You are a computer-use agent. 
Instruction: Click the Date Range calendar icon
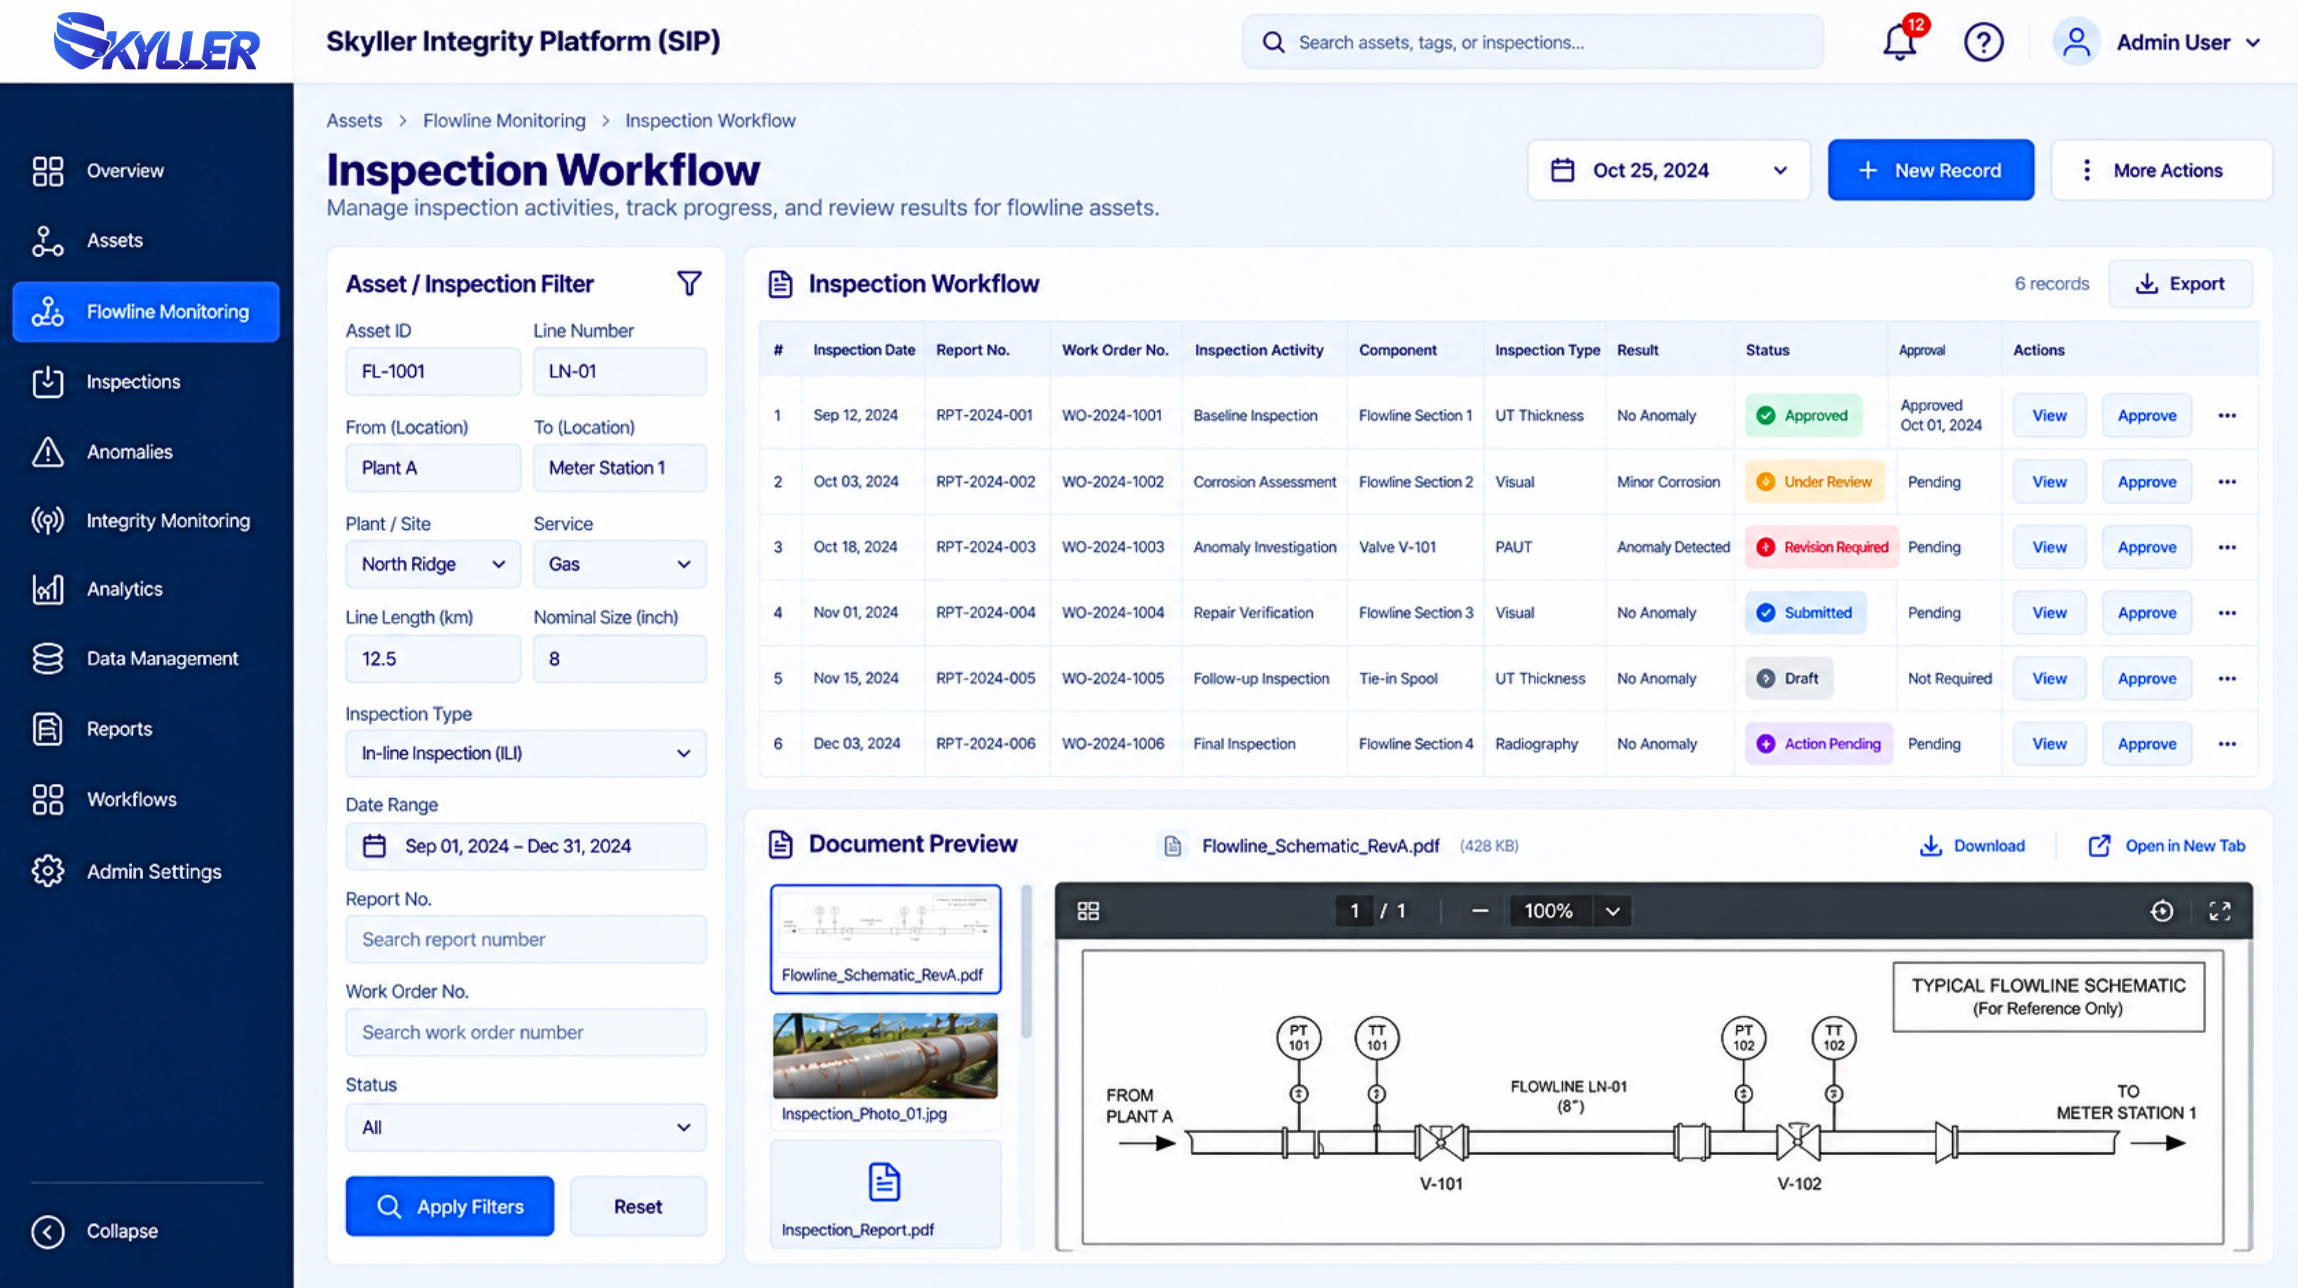(374, 846)
